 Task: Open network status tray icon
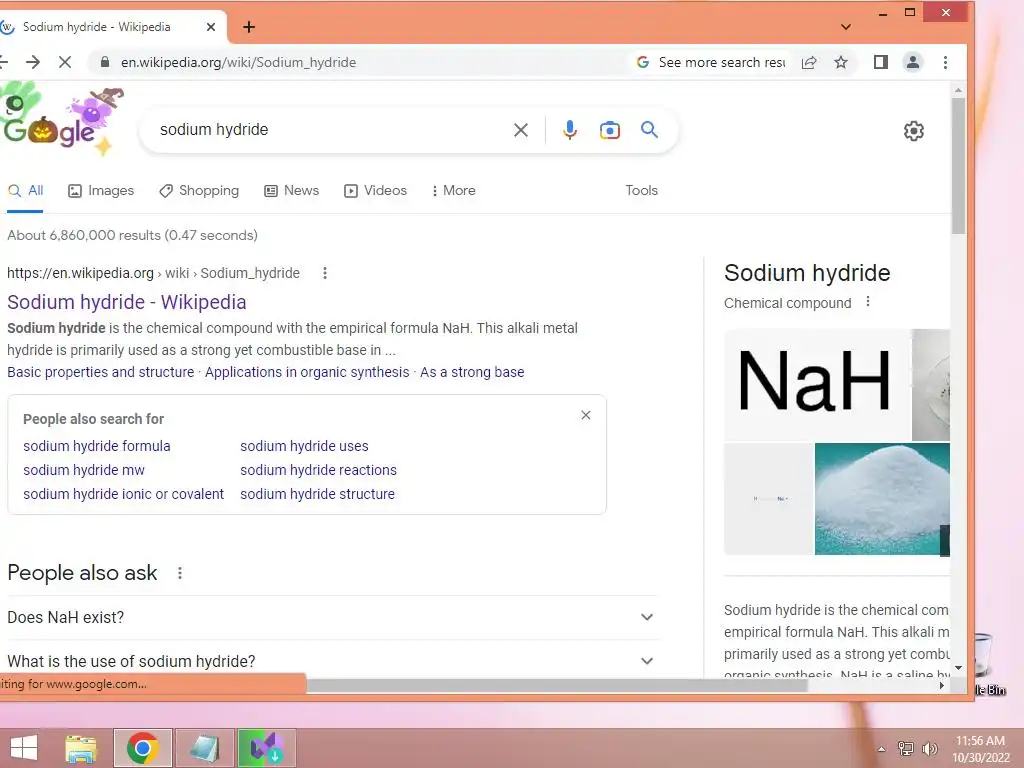[905, 749]
